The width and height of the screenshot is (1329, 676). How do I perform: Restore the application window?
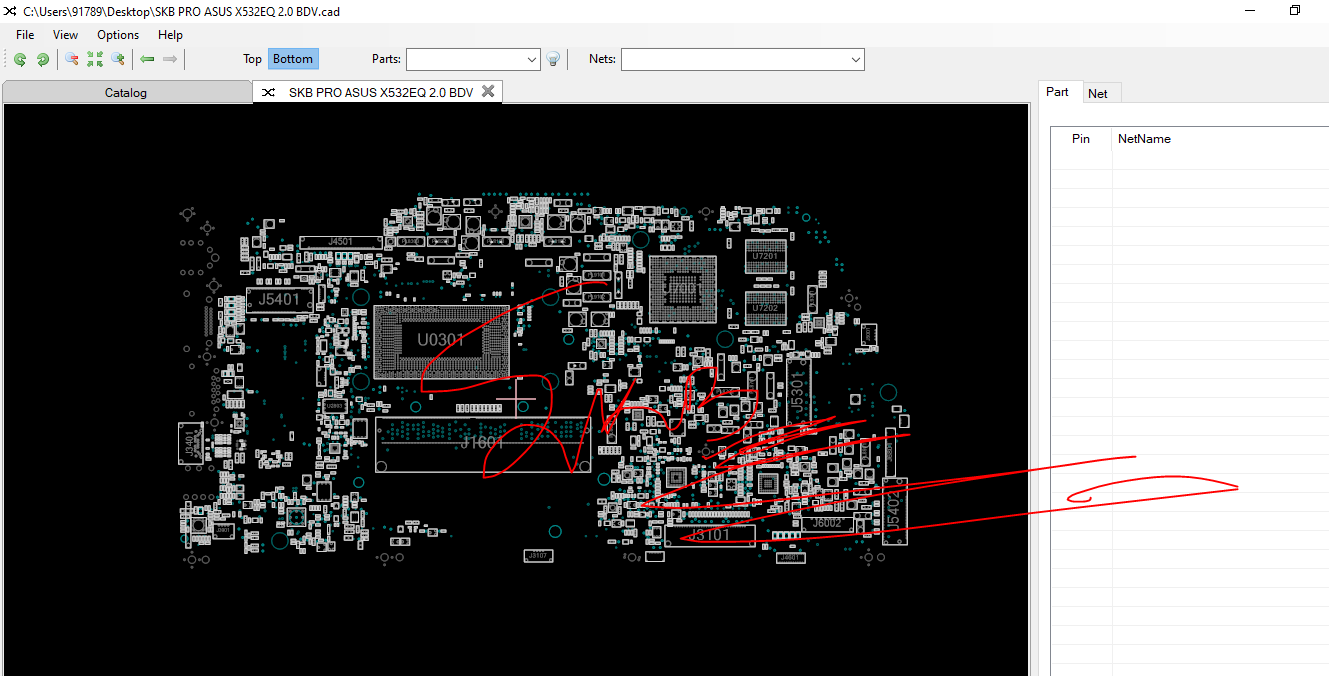point(1295,10)
